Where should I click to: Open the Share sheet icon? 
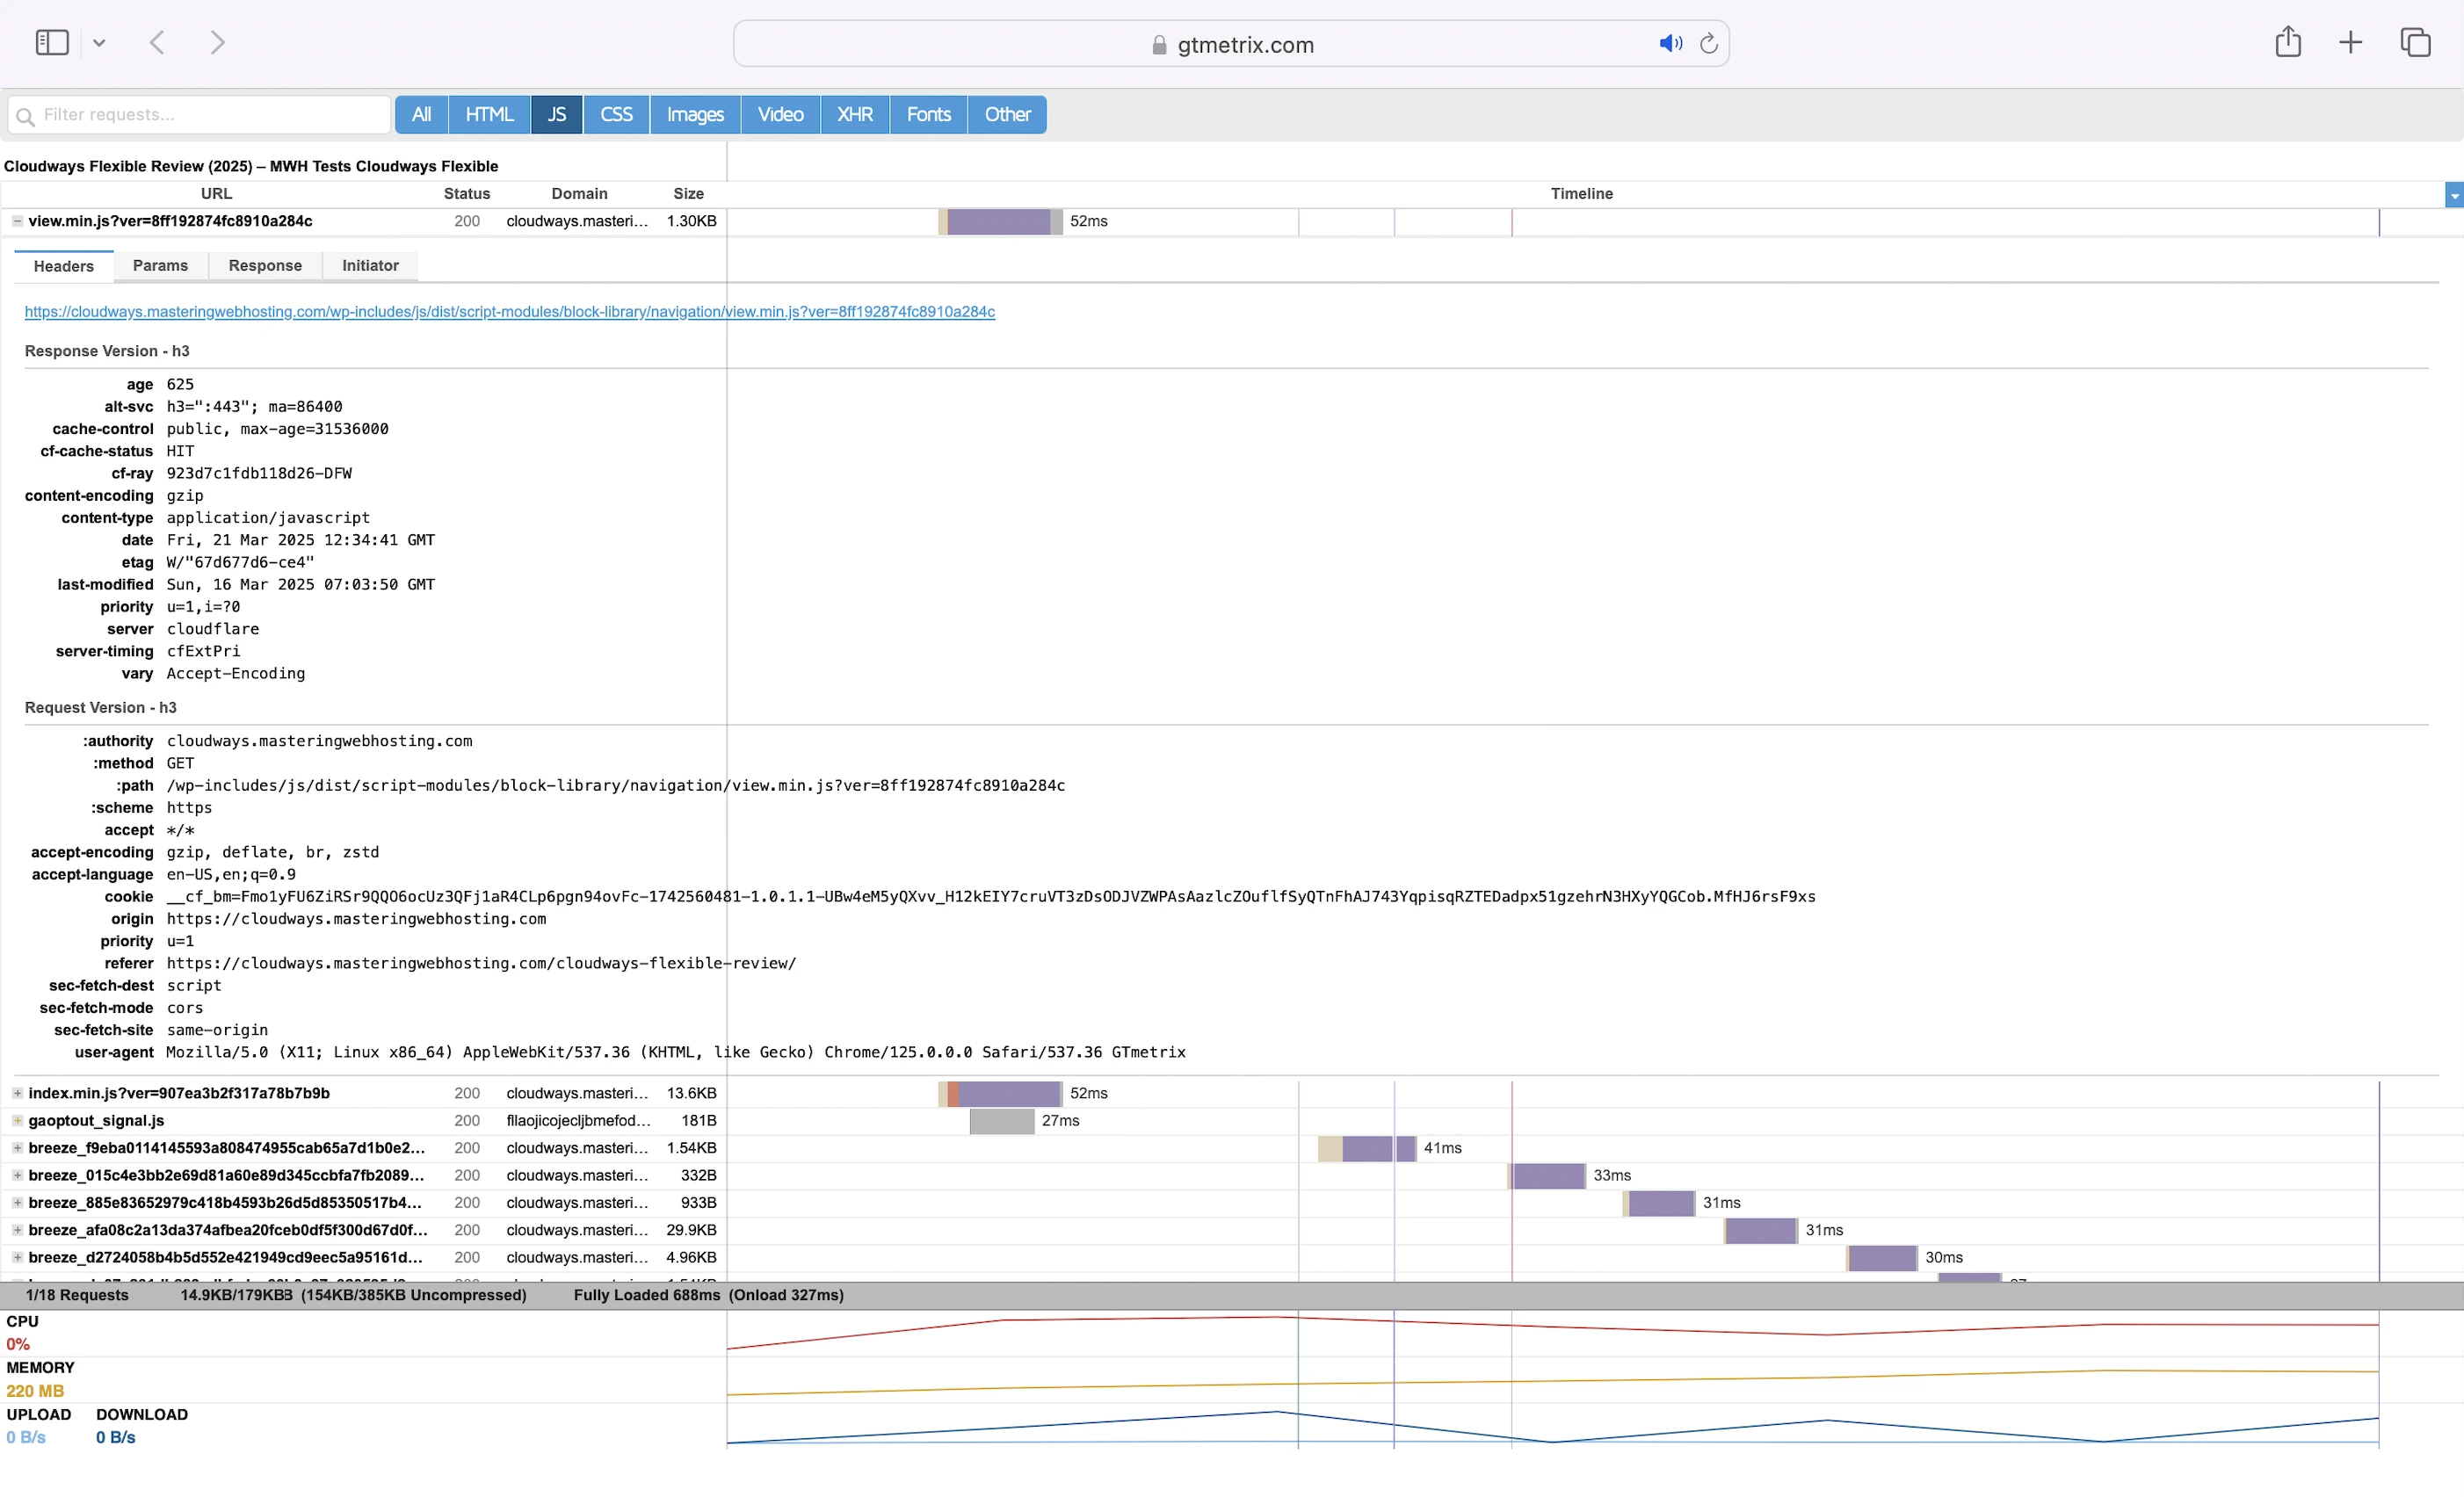point(2287,43)
